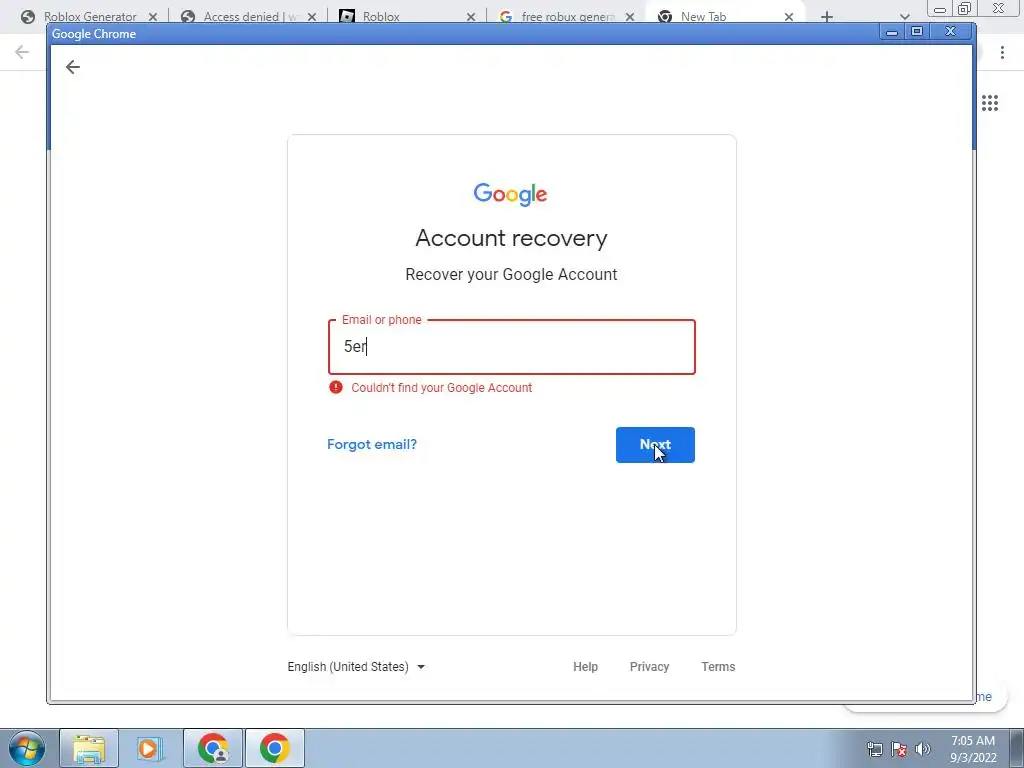Open the Forgot email? link
The width and height of the screenshot is (1024, 768).
(x=372, y=445)
